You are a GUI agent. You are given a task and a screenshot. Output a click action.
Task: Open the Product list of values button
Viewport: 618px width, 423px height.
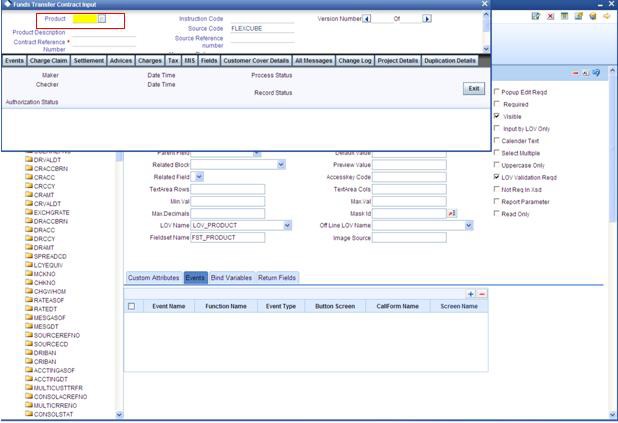coord(102,19)
